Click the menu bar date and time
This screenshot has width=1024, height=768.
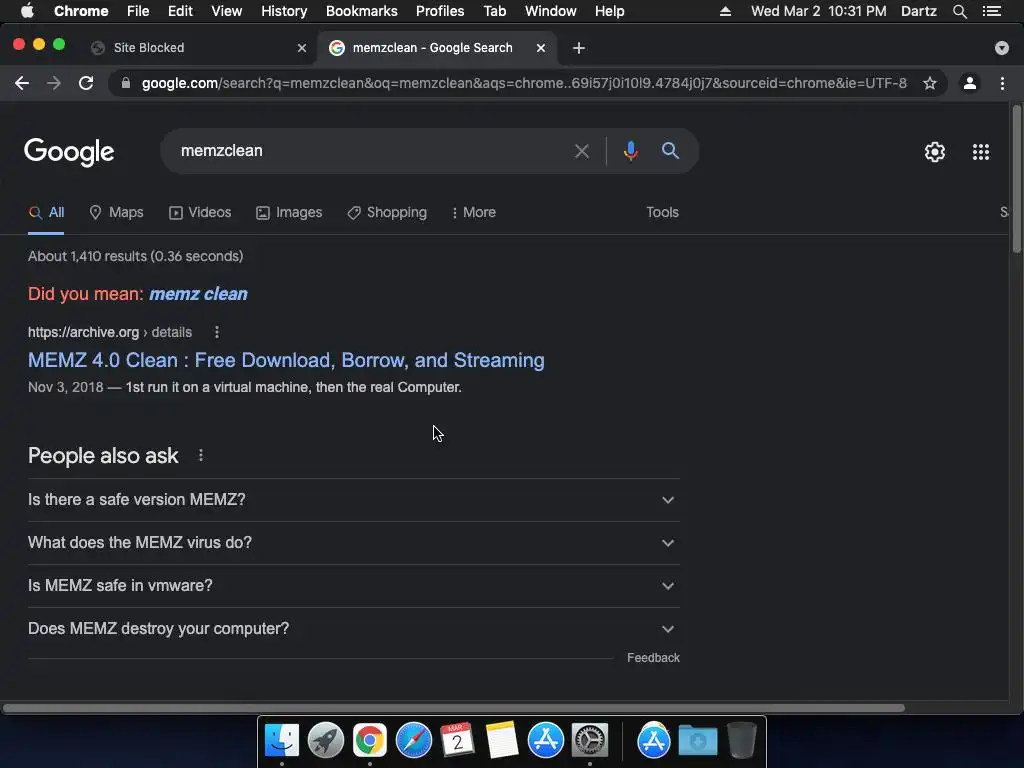[818, 11]
